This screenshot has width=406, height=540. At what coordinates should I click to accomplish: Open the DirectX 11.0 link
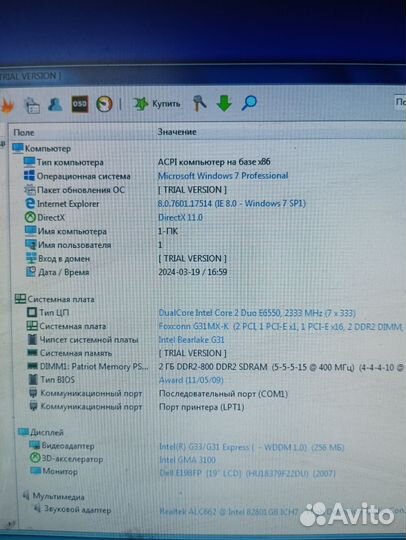coord(180,217)
